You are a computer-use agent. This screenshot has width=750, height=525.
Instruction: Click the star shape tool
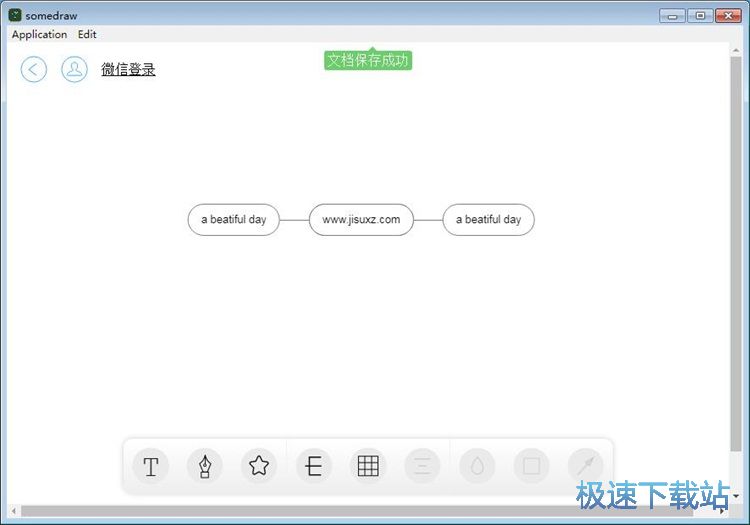[x=259, y=466]
